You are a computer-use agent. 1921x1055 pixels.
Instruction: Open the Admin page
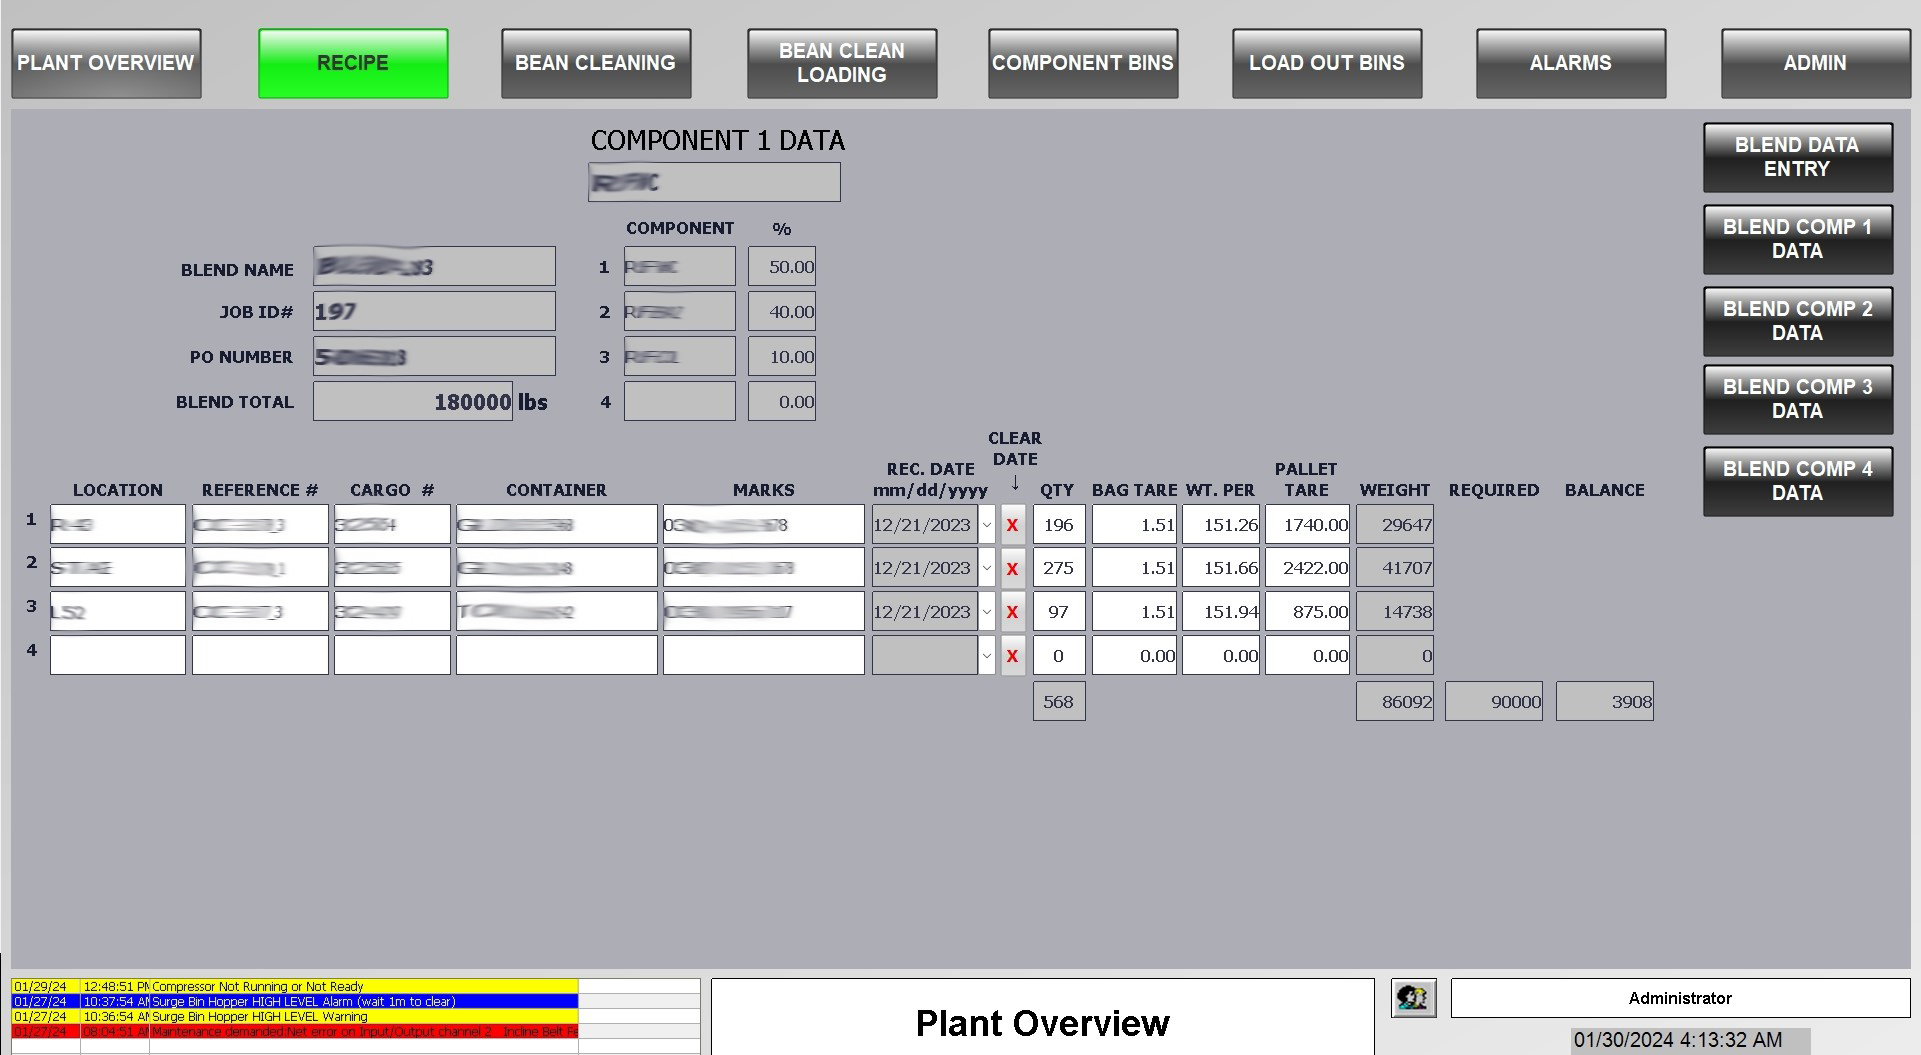point(1814,63)
